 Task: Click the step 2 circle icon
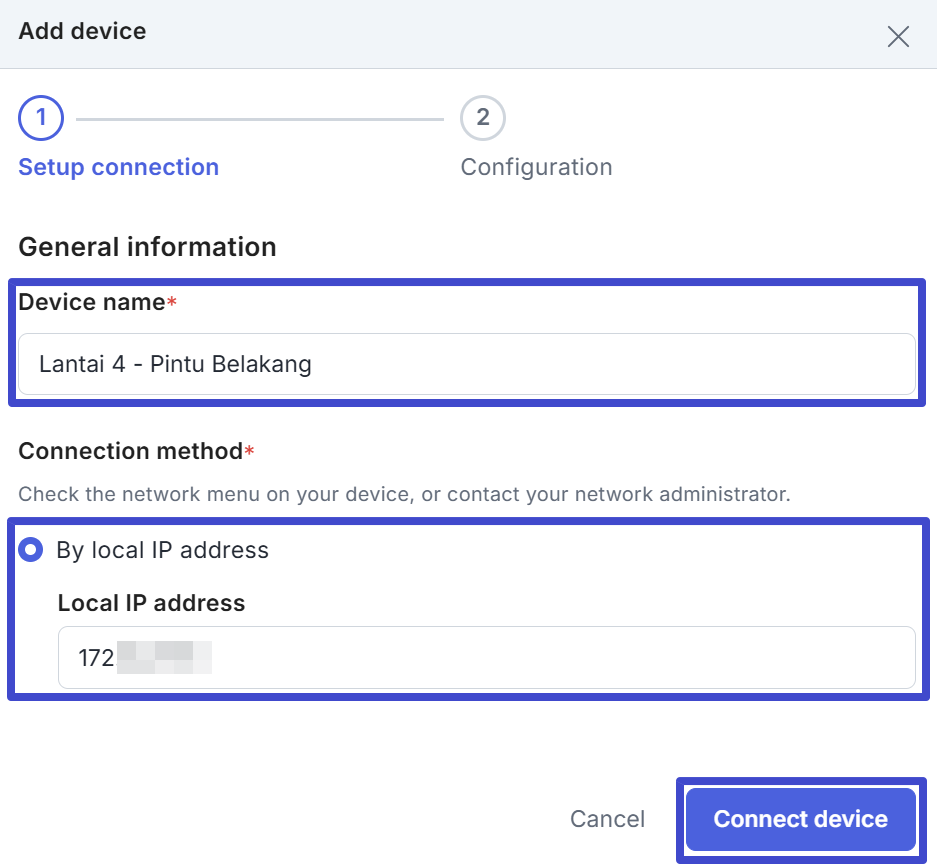pyautogui.click(x=482, y=118)
